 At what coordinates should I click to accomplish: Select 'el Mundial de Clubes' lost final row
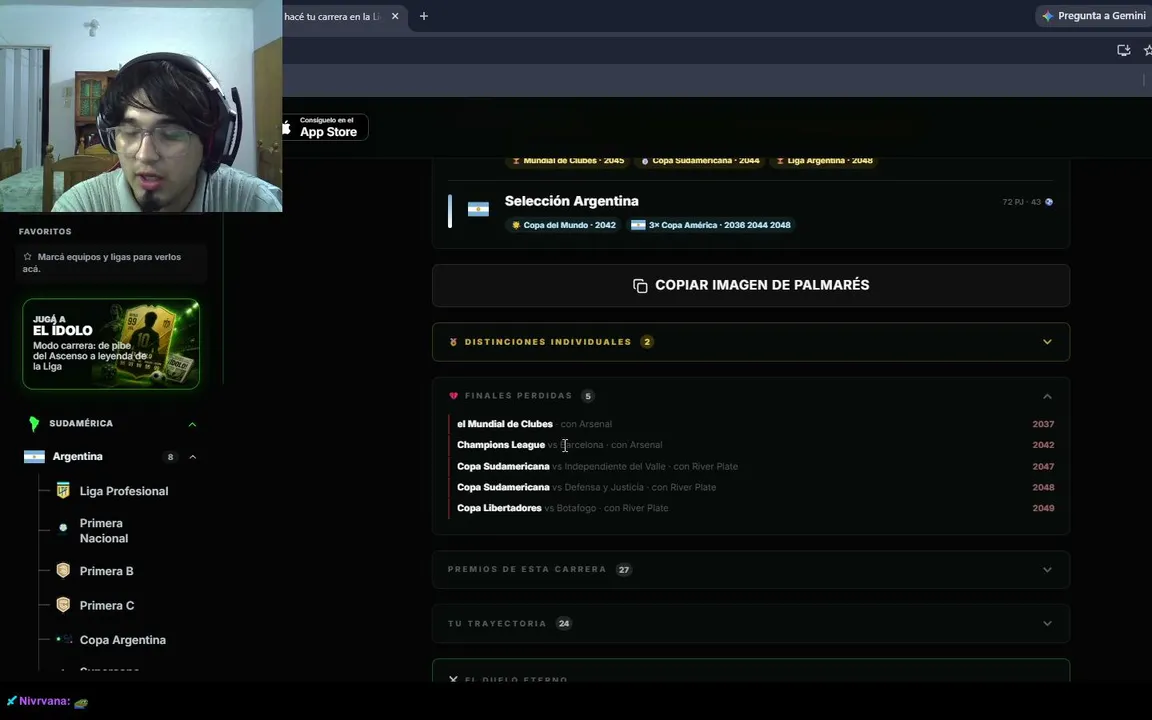[751, 424]
